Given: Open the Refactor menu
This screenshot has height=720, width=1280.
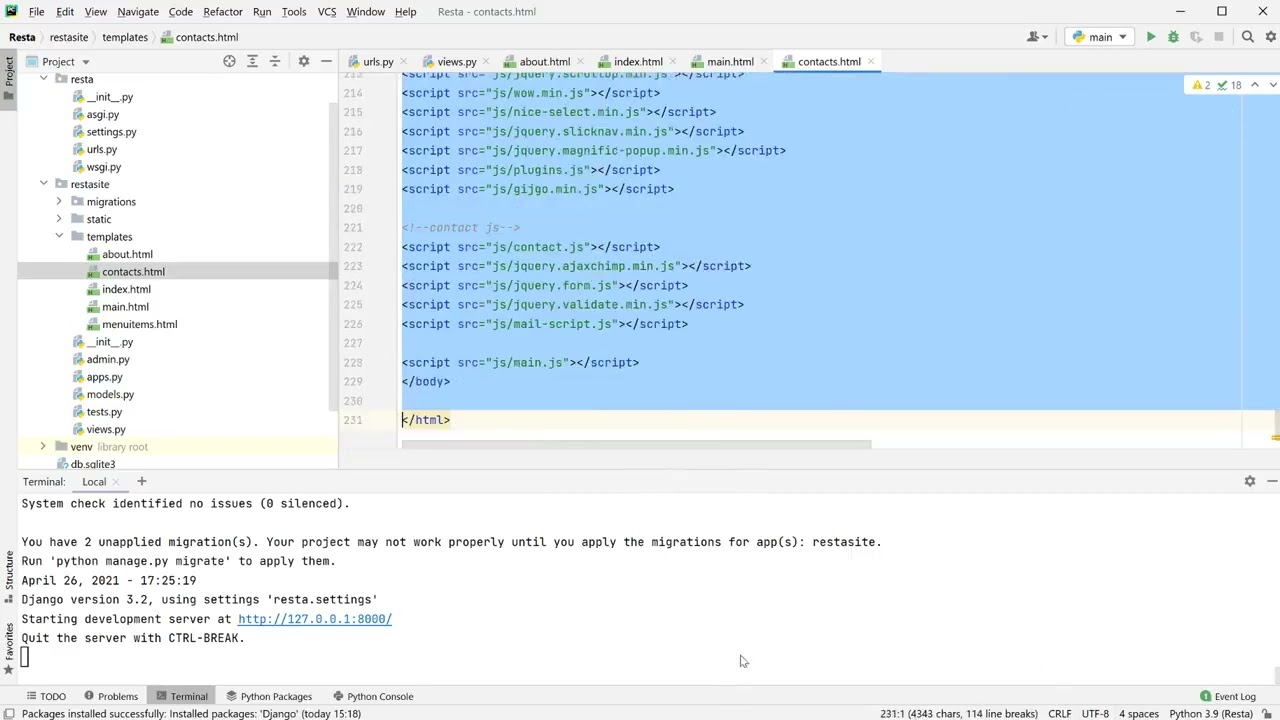Looking at the screenshot, I should point(223,12).
